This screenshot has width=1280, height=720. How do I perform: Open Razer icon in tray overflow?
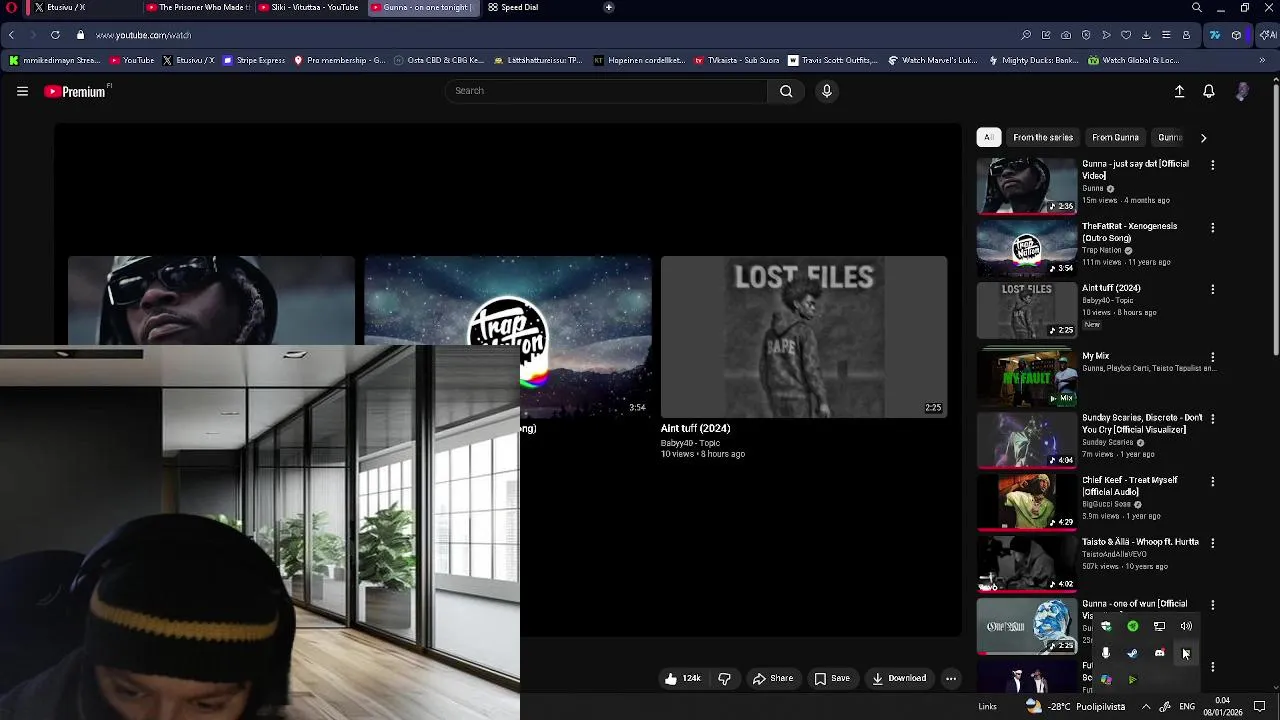tap(1132, 626)
